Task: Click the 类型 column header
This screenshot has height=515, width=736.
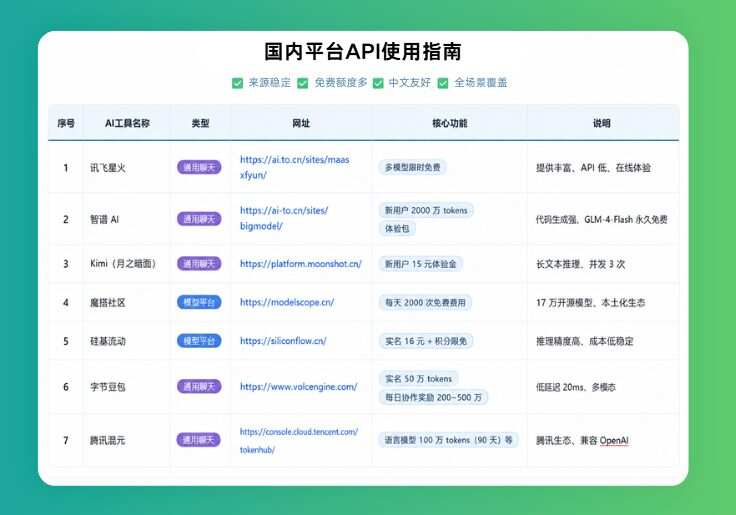Action: pyautogui.click(x=200, y=123)
